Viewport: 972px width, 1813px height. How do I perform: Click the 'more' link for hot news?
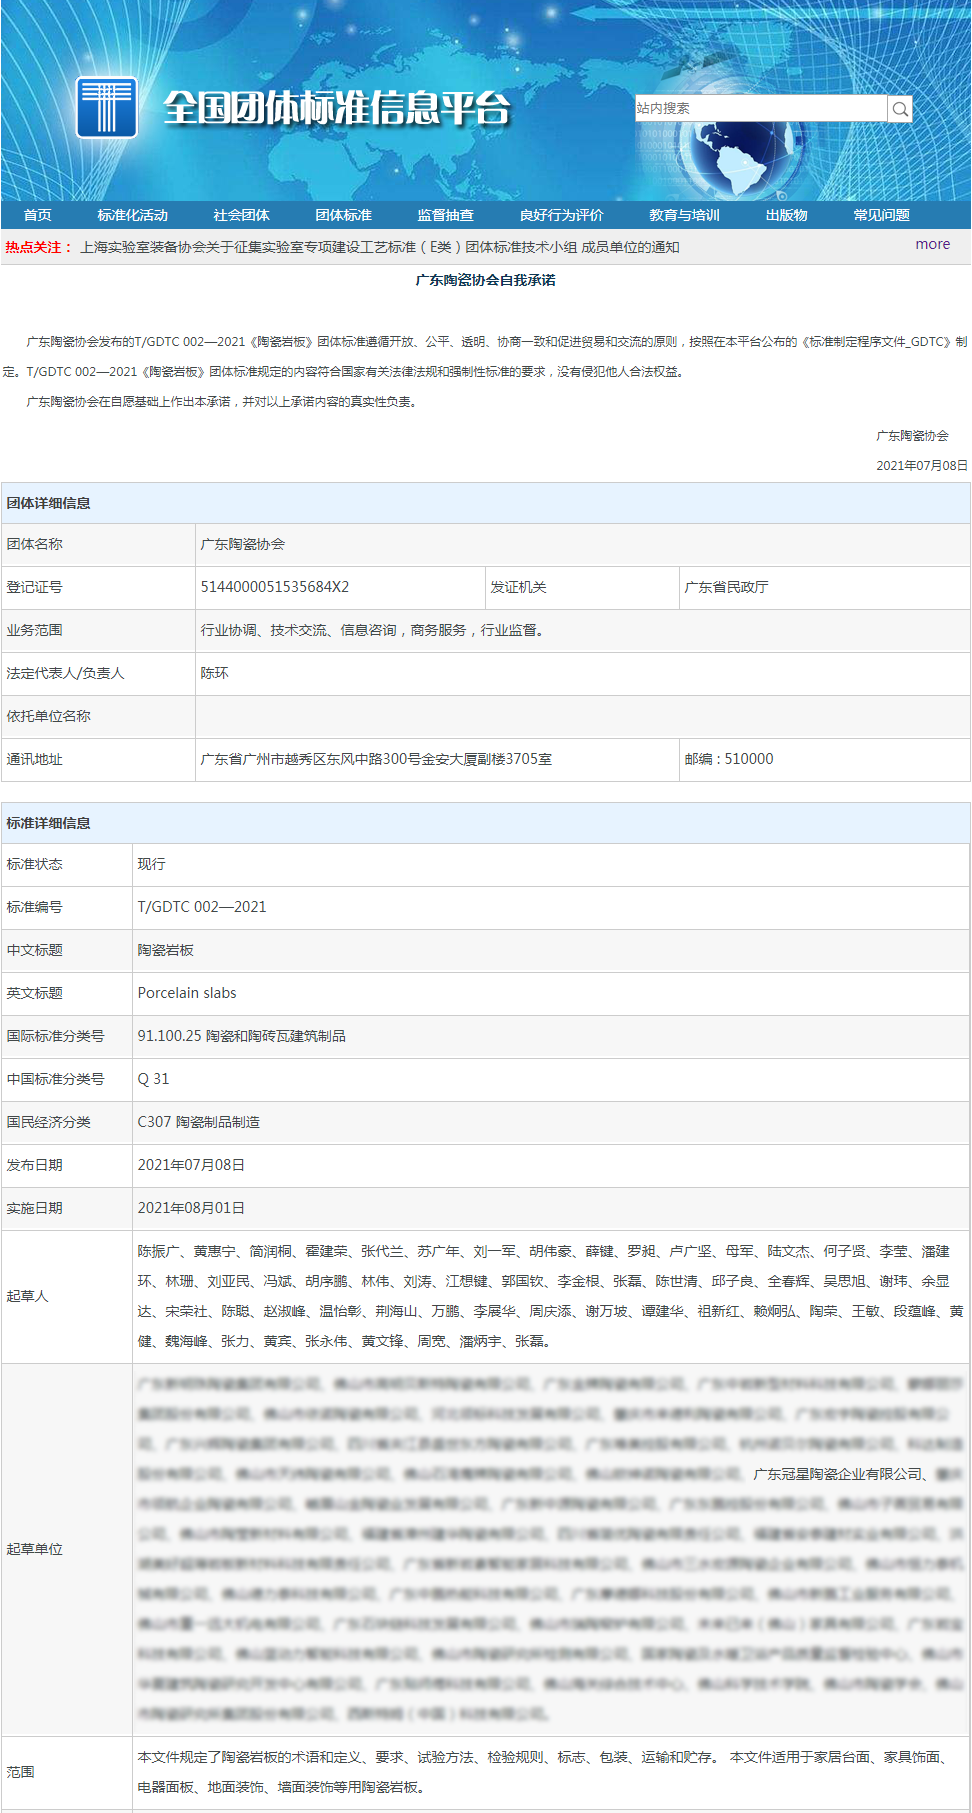(x=932, y=244)
